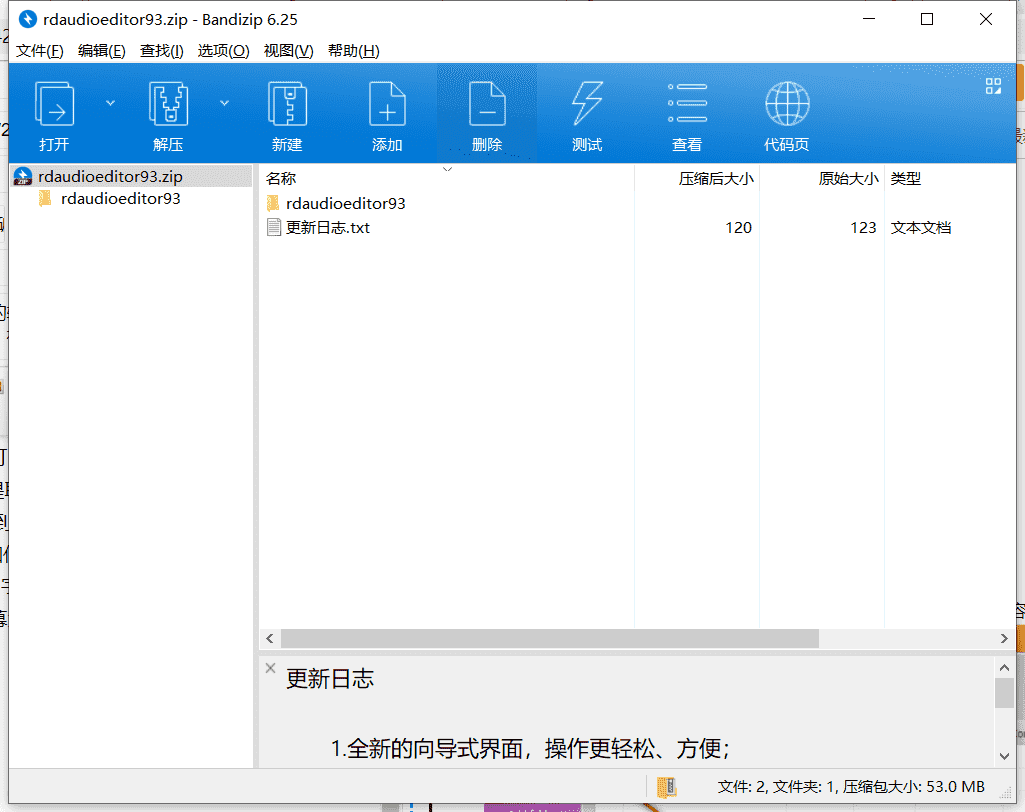Click the View (查看) list icon
Image resolution: width=1025 pixels, height=812 pixels.
tap(687, 103)
